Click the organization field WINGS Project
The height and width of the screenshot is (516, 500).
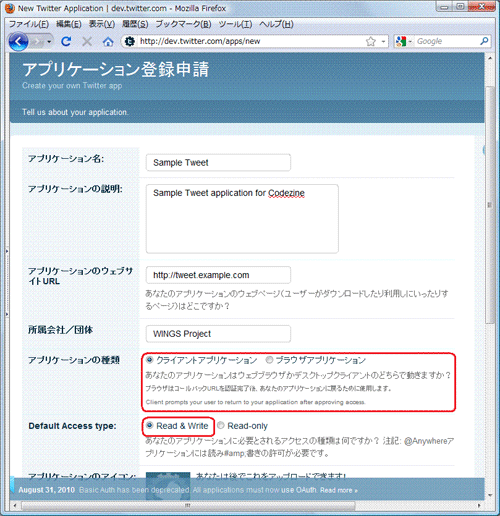point(218,334)
